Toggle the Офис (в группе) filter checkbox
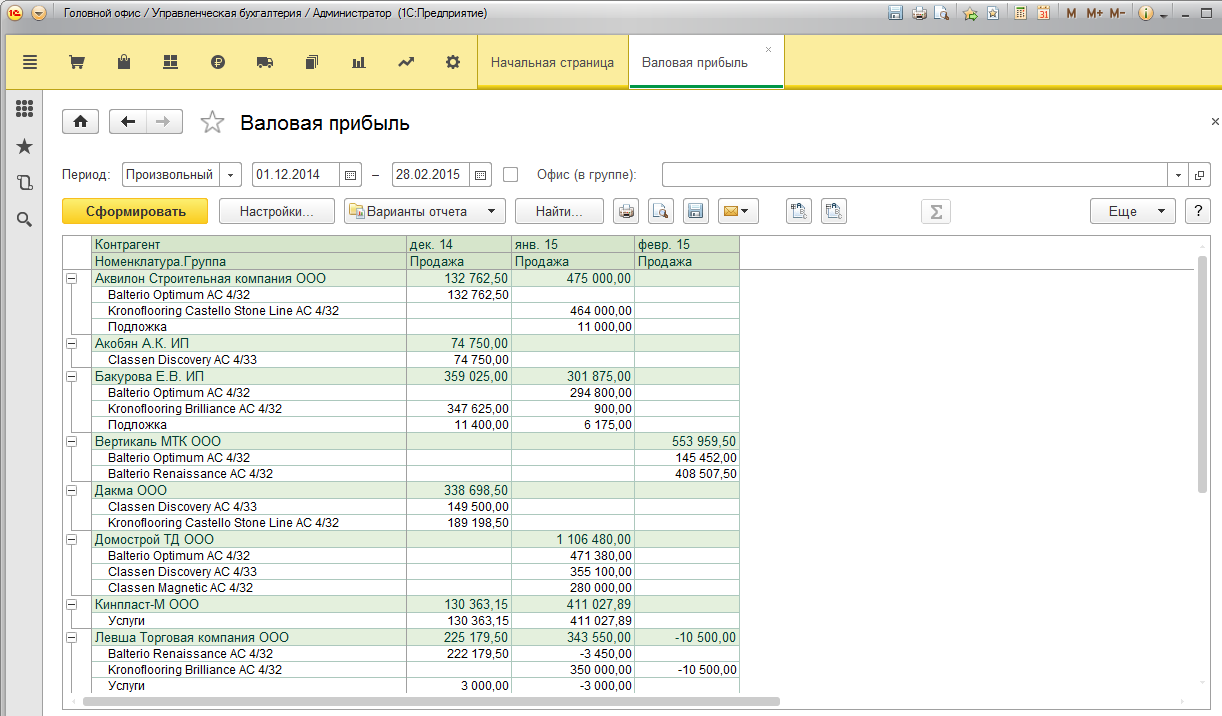1222x716 pixels. coord(511,174)
